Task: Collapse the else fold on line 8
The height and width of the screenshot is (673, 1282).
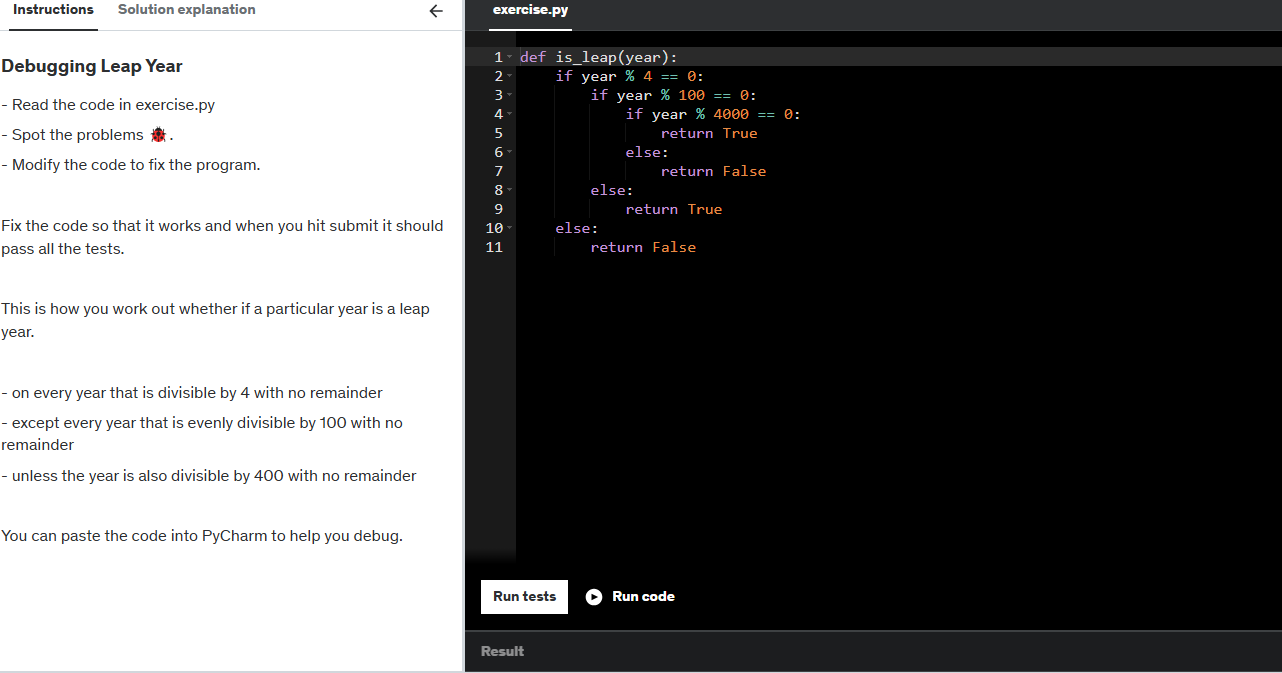Action: click(x=511, y=191)
